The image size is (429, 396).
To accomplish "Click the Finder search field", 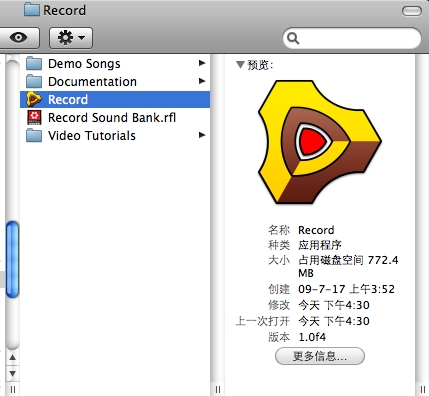I will point(352,38).
